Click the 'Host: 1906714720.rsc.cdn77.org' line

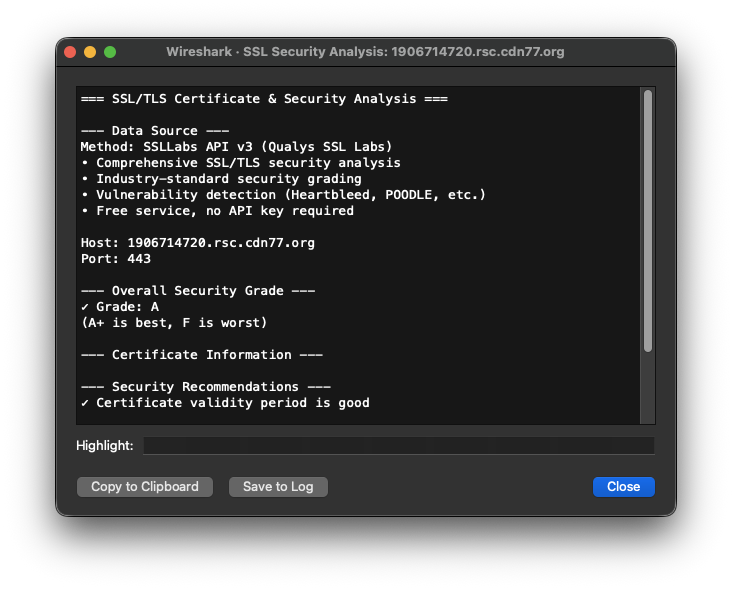coord(198,243)
